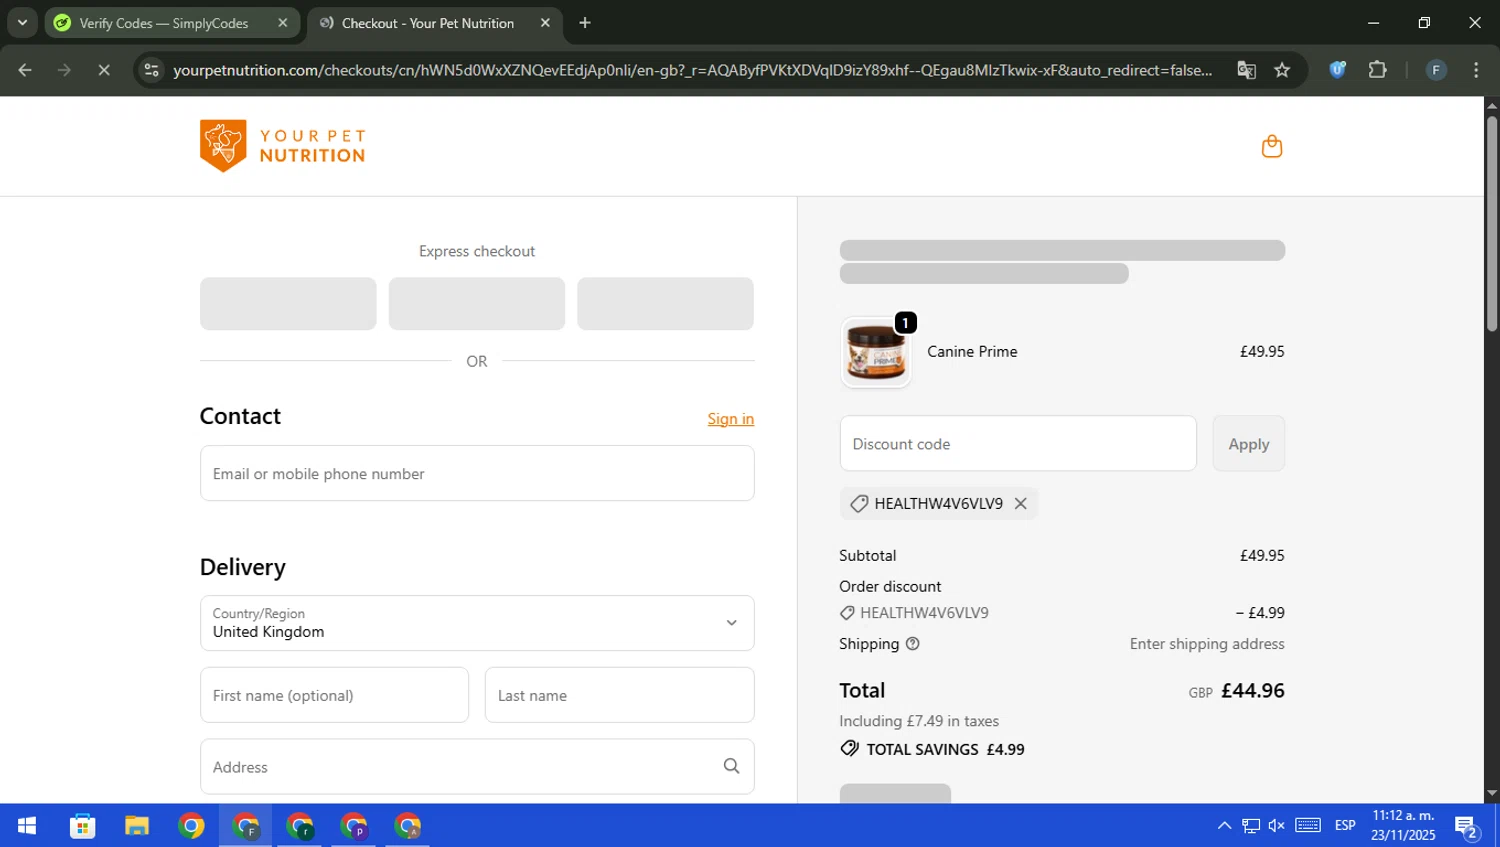Click the TOTAL SAVINGS £4.99 text
This screenshot has width=1500, height=847.
click(x=945, y=750)
